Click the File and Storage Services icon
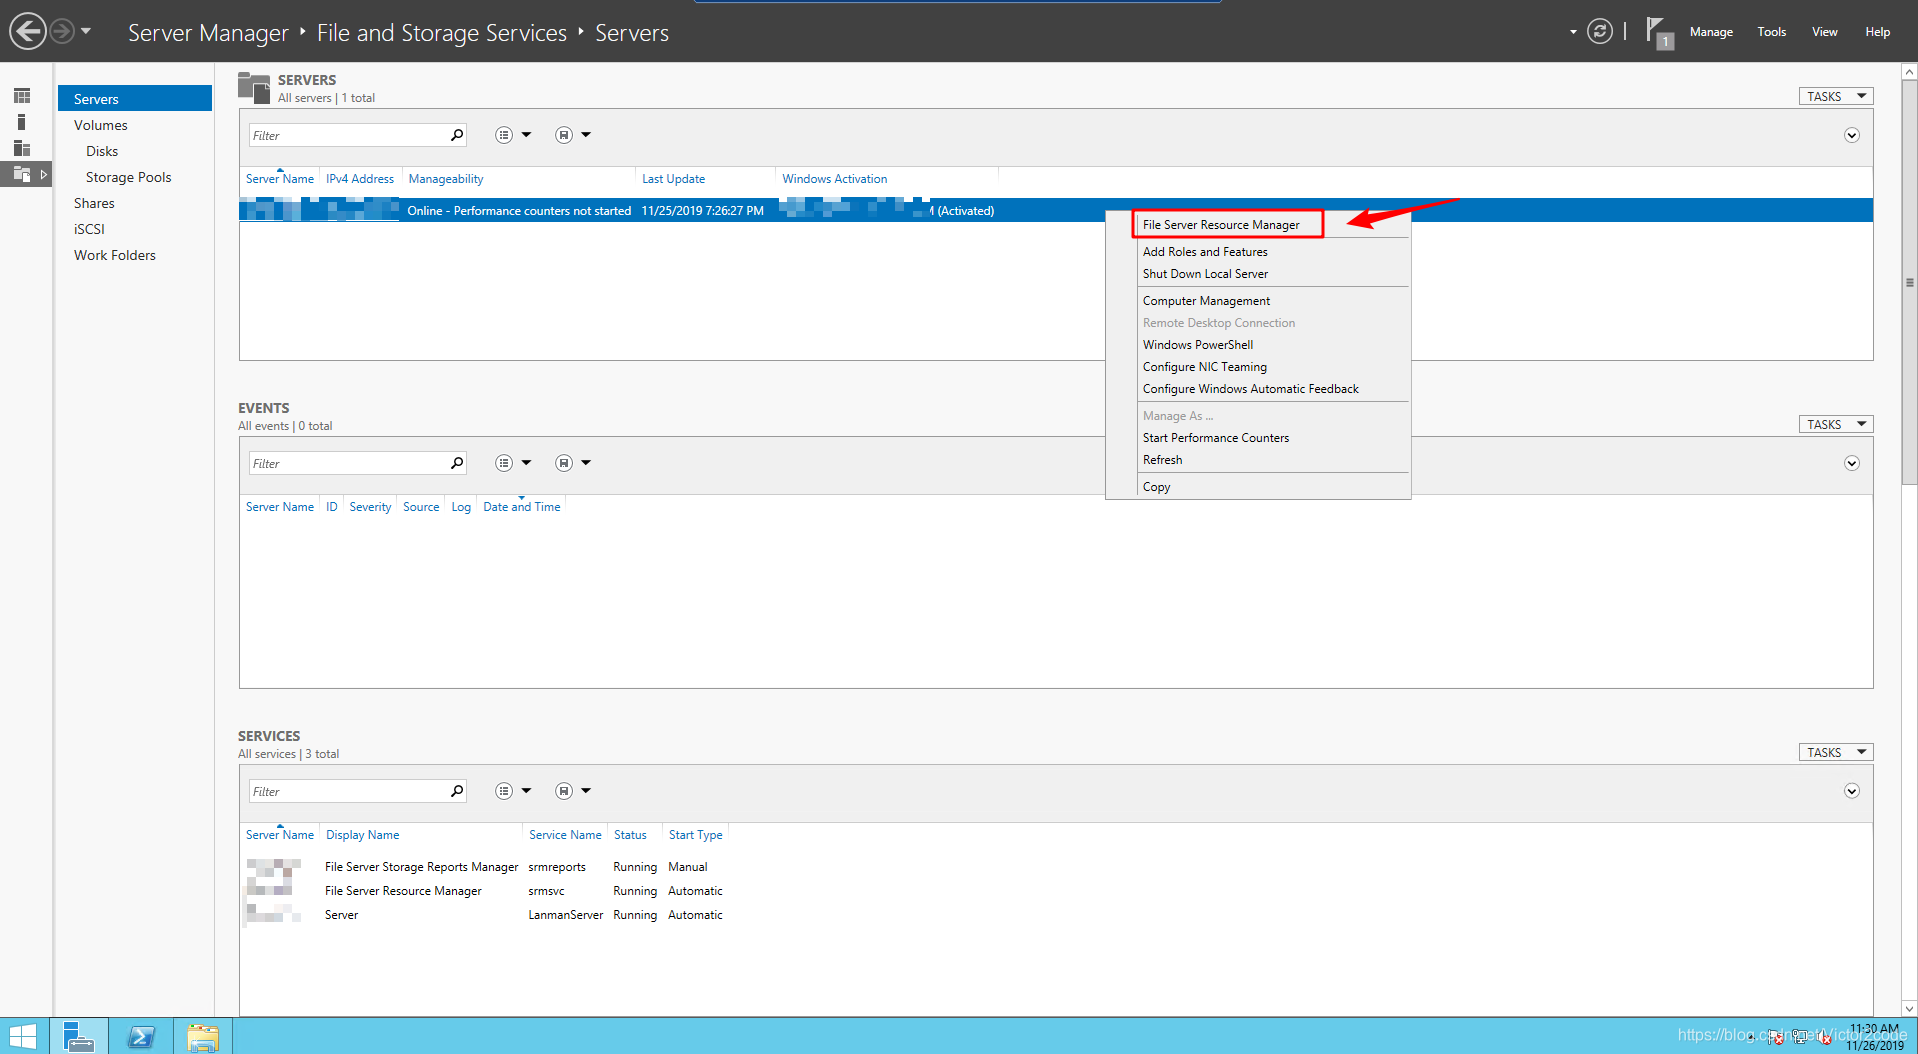The width and height of the screenshot is (1918, 1054). click(x=22, y=174)
